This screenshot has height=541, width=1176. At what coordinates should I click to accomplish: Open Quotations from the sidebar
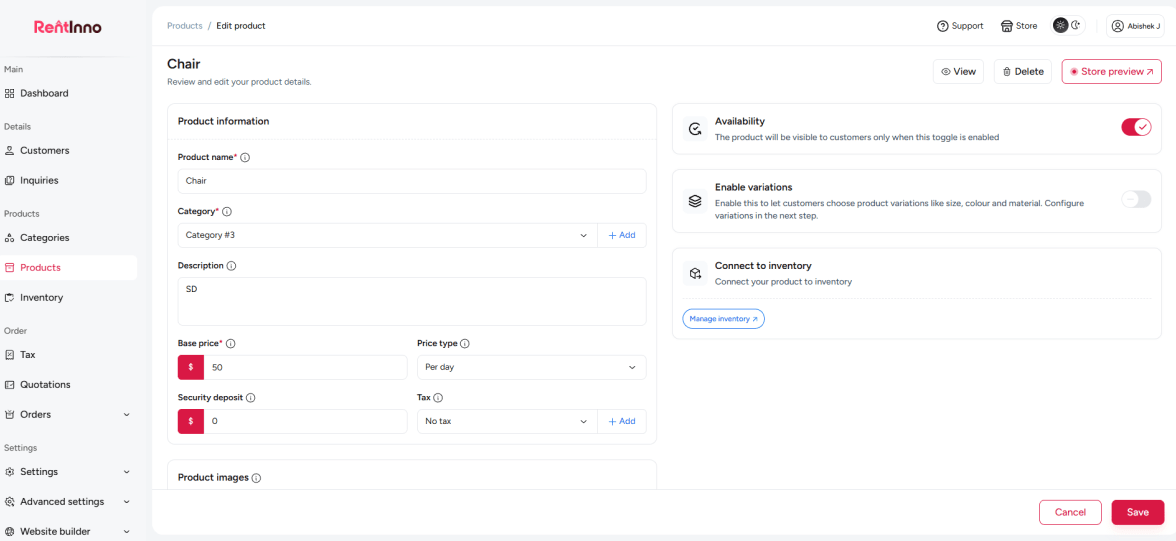(68, 385)
